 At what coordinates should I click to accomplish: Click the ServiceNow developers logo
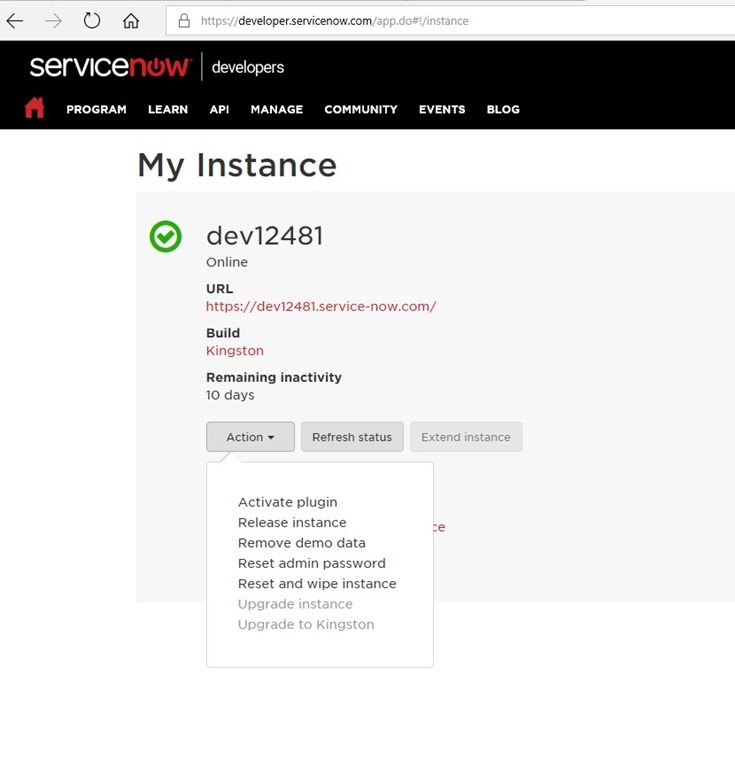pos(157,67)
